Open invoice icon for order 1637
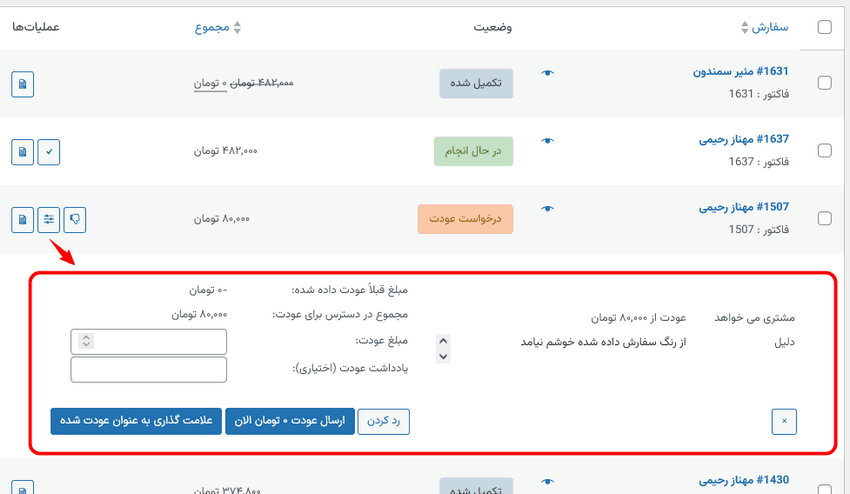Image resolution: width=850 pixels, height=494 pixels. (22, 152)
